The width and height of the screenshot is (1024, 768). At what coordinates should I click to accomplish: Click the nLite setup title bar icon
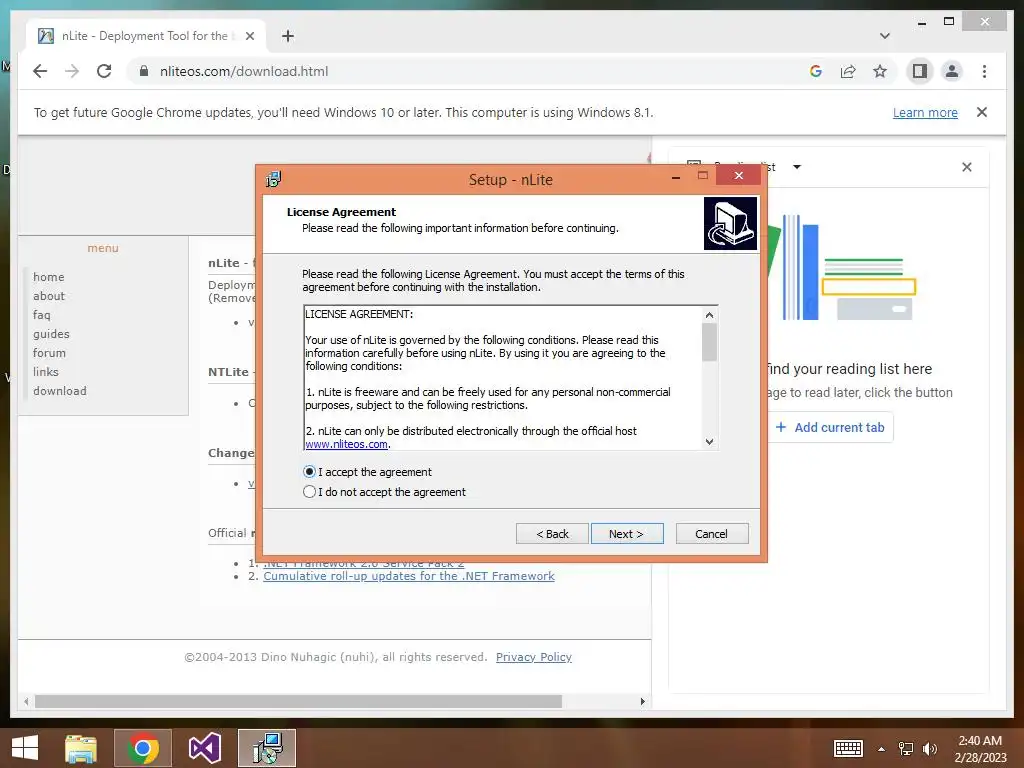coord(274,179)
